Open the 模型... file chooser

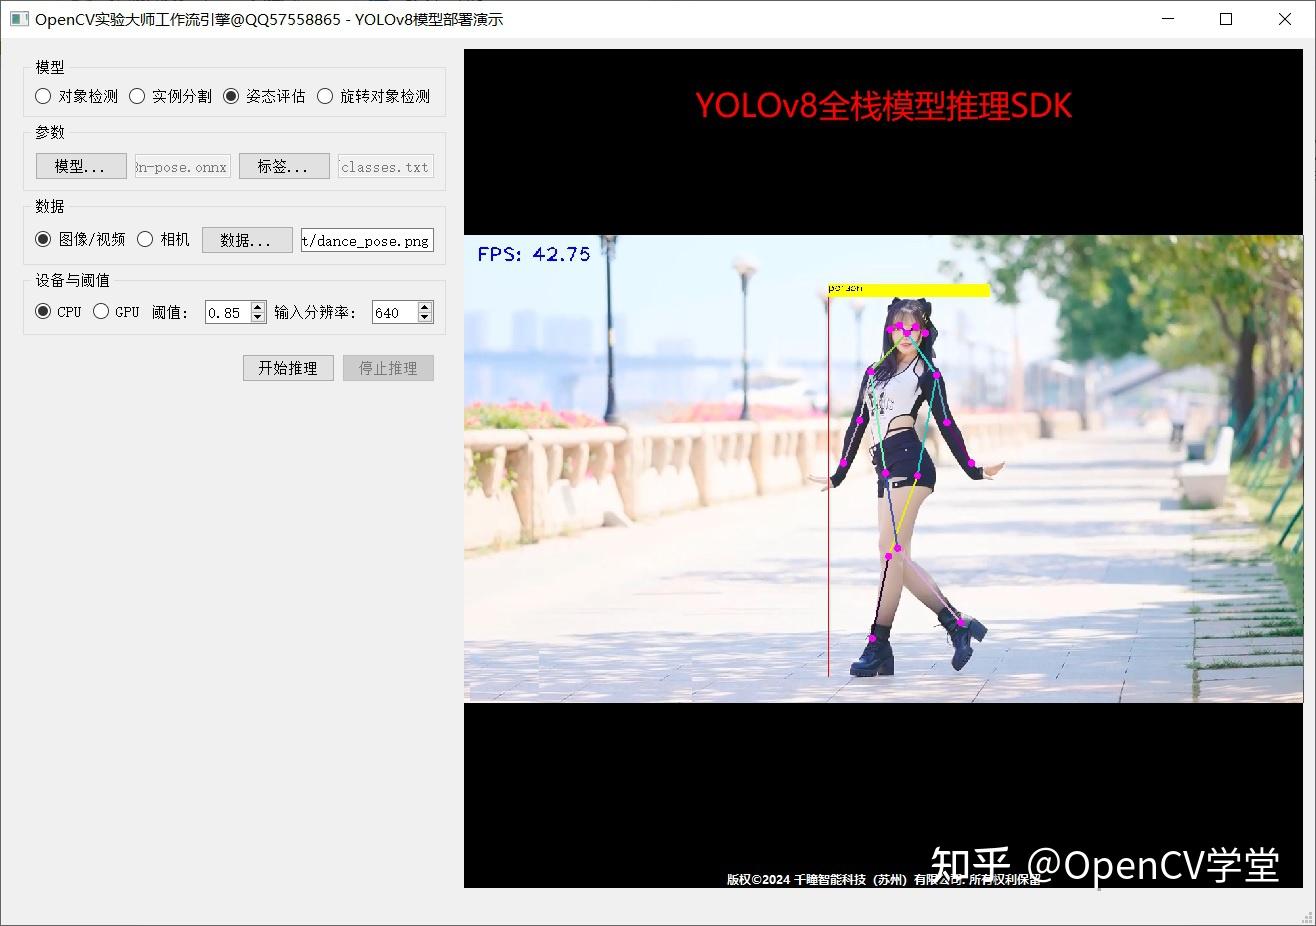click(80, 166)
